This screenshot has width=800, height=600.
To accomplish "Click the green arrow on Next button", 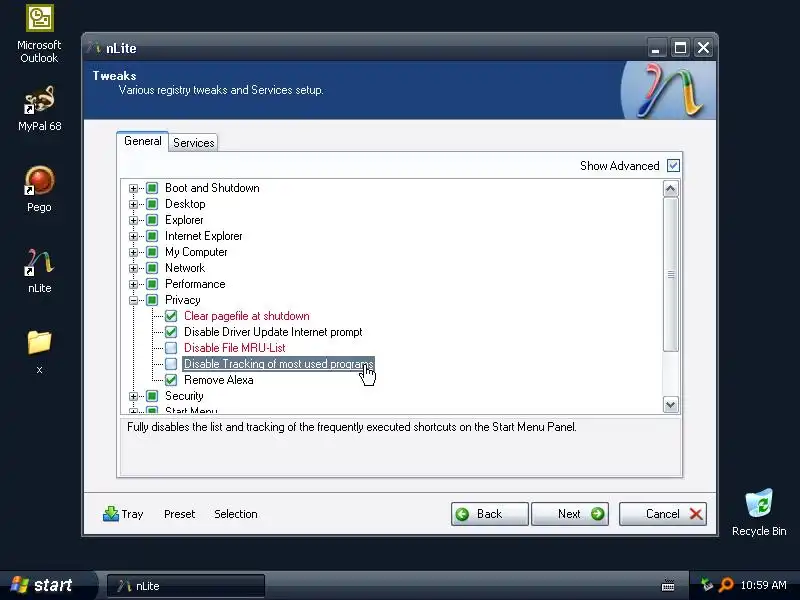I will [597, 514].
